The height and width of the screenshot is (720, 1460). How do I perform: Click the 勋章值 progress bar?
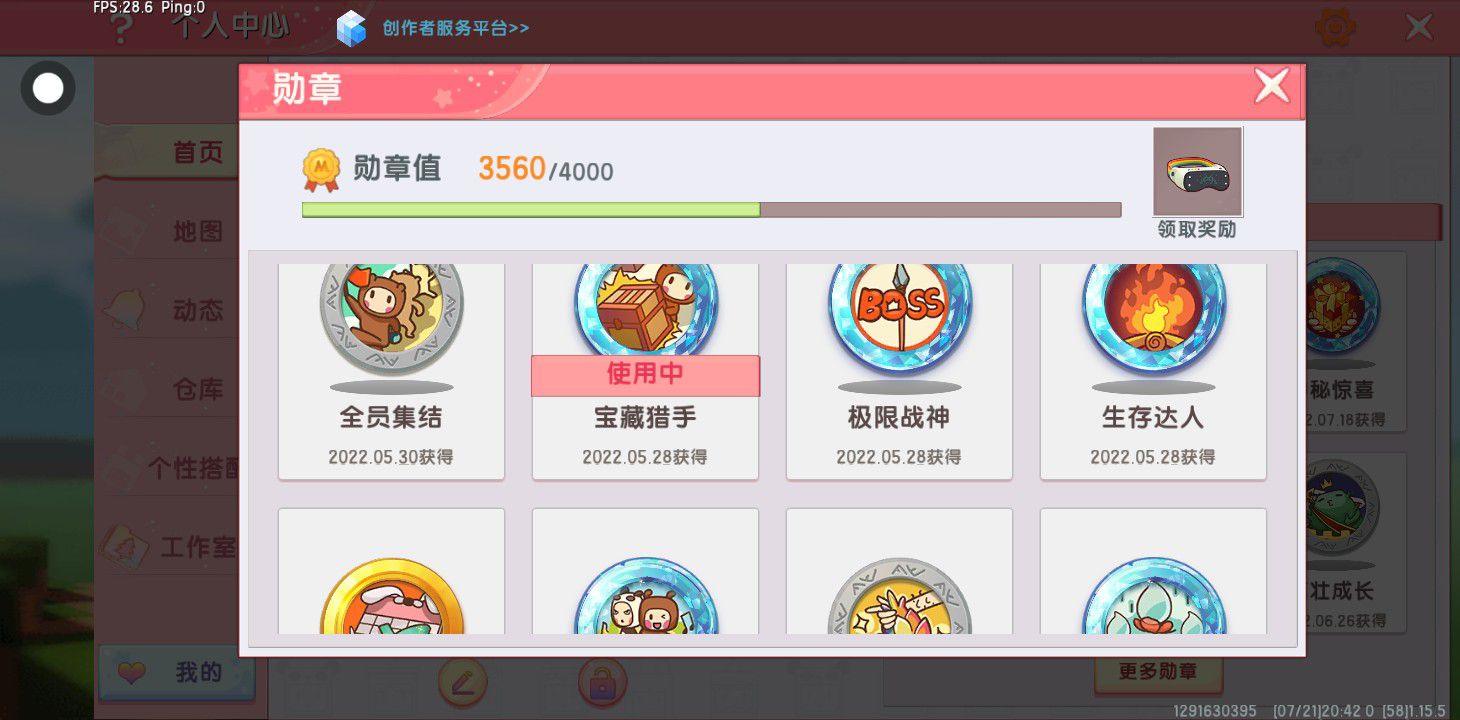coord(711,210)
